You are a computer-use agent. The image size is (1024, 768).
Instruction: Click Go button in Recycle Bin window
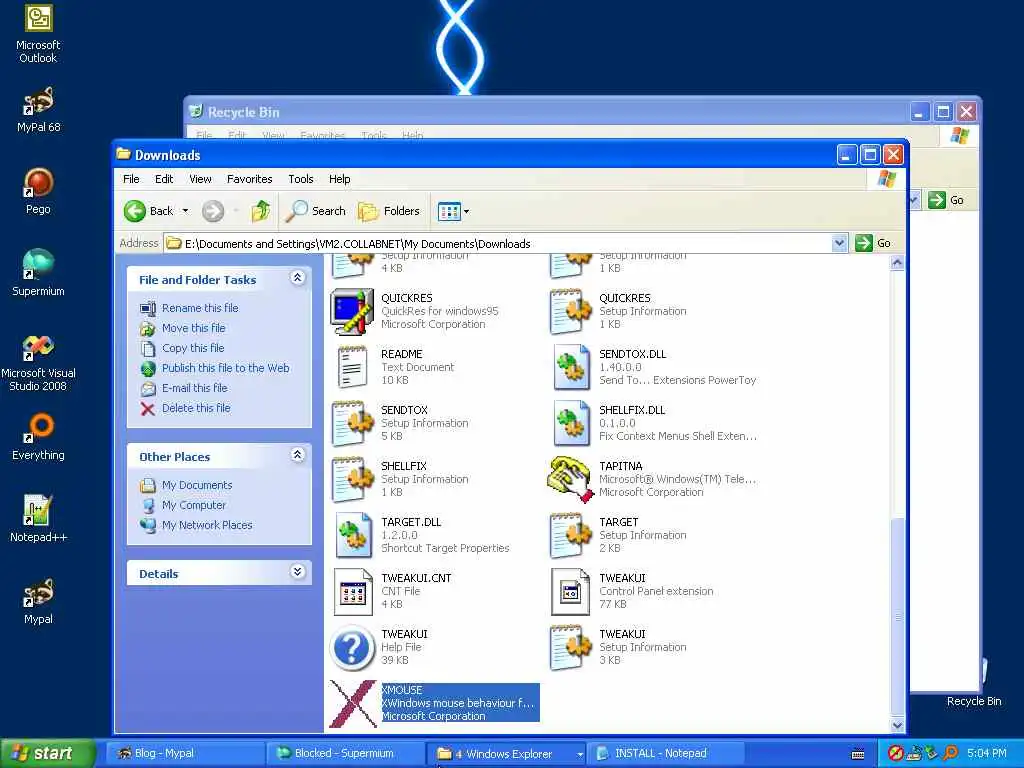click(x=946, y=200)
